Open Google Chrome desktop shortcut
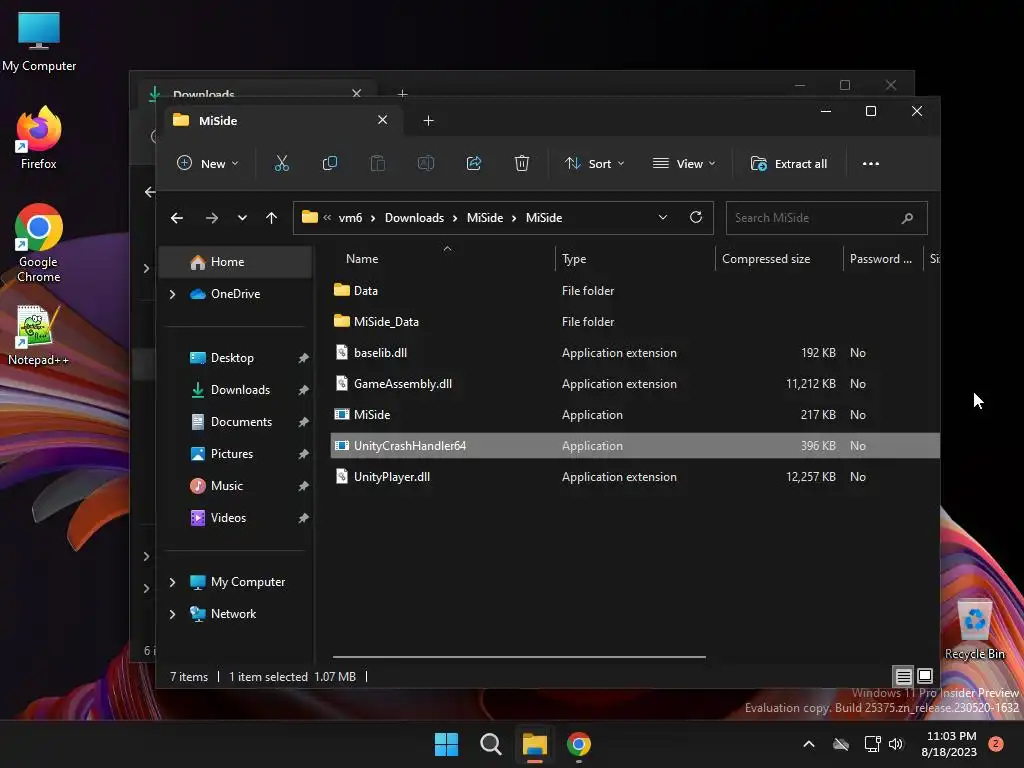 [x=39, y=243]
